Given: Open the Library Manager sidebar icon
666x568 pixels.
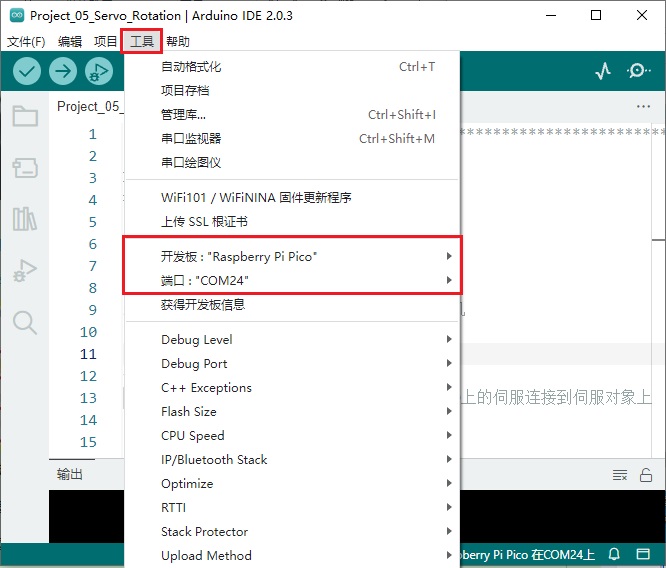Looking at the screenshot, I should tap(25, 219).
